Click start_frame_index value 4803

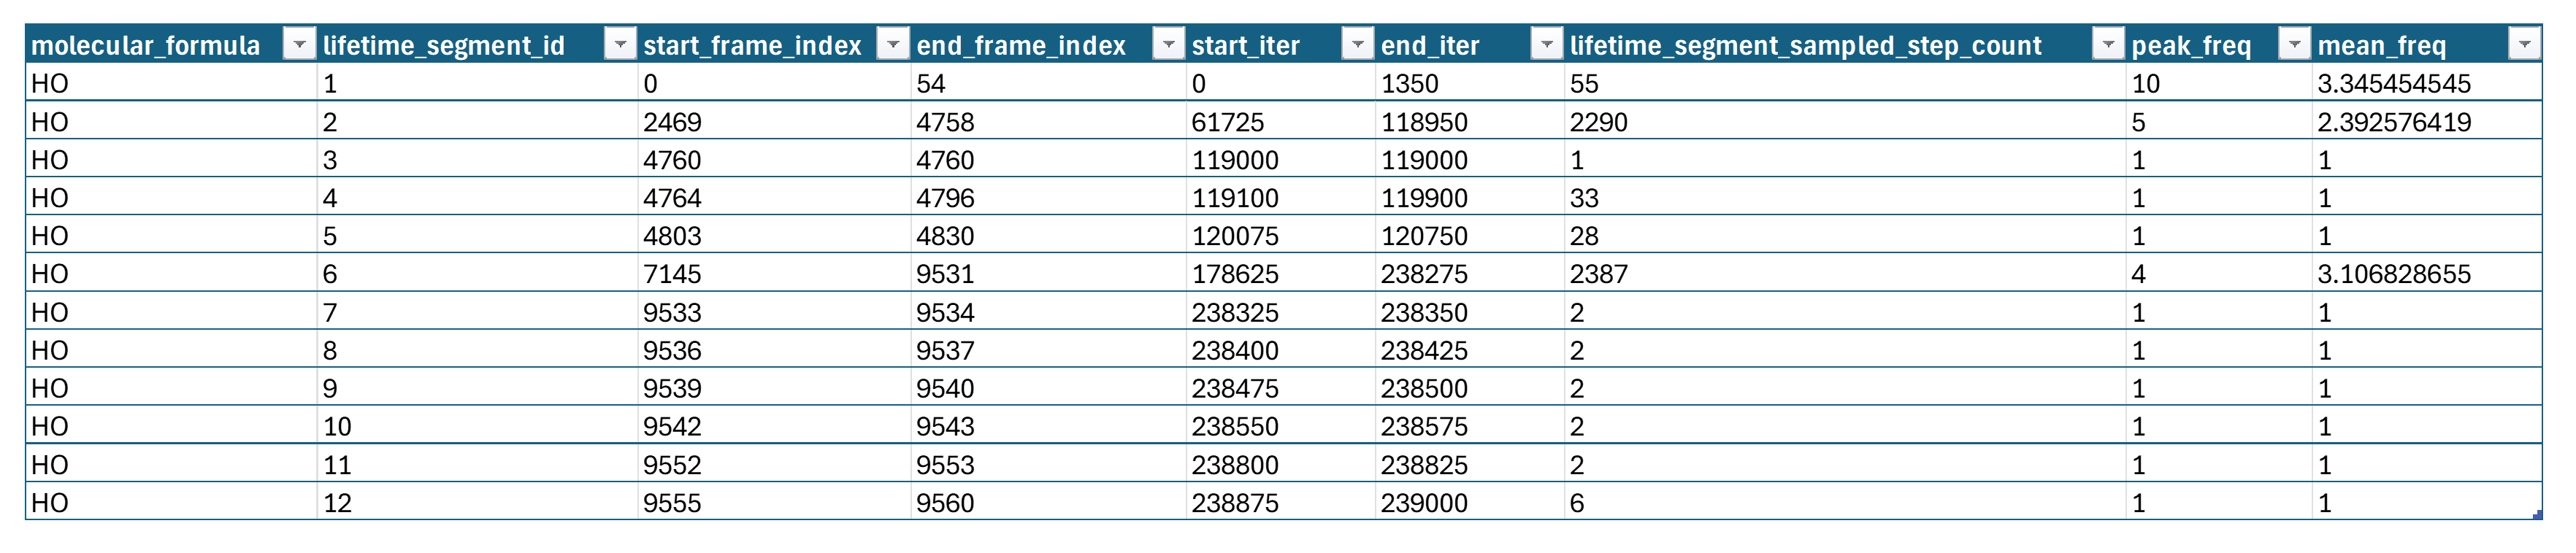(x=672, y=236)
